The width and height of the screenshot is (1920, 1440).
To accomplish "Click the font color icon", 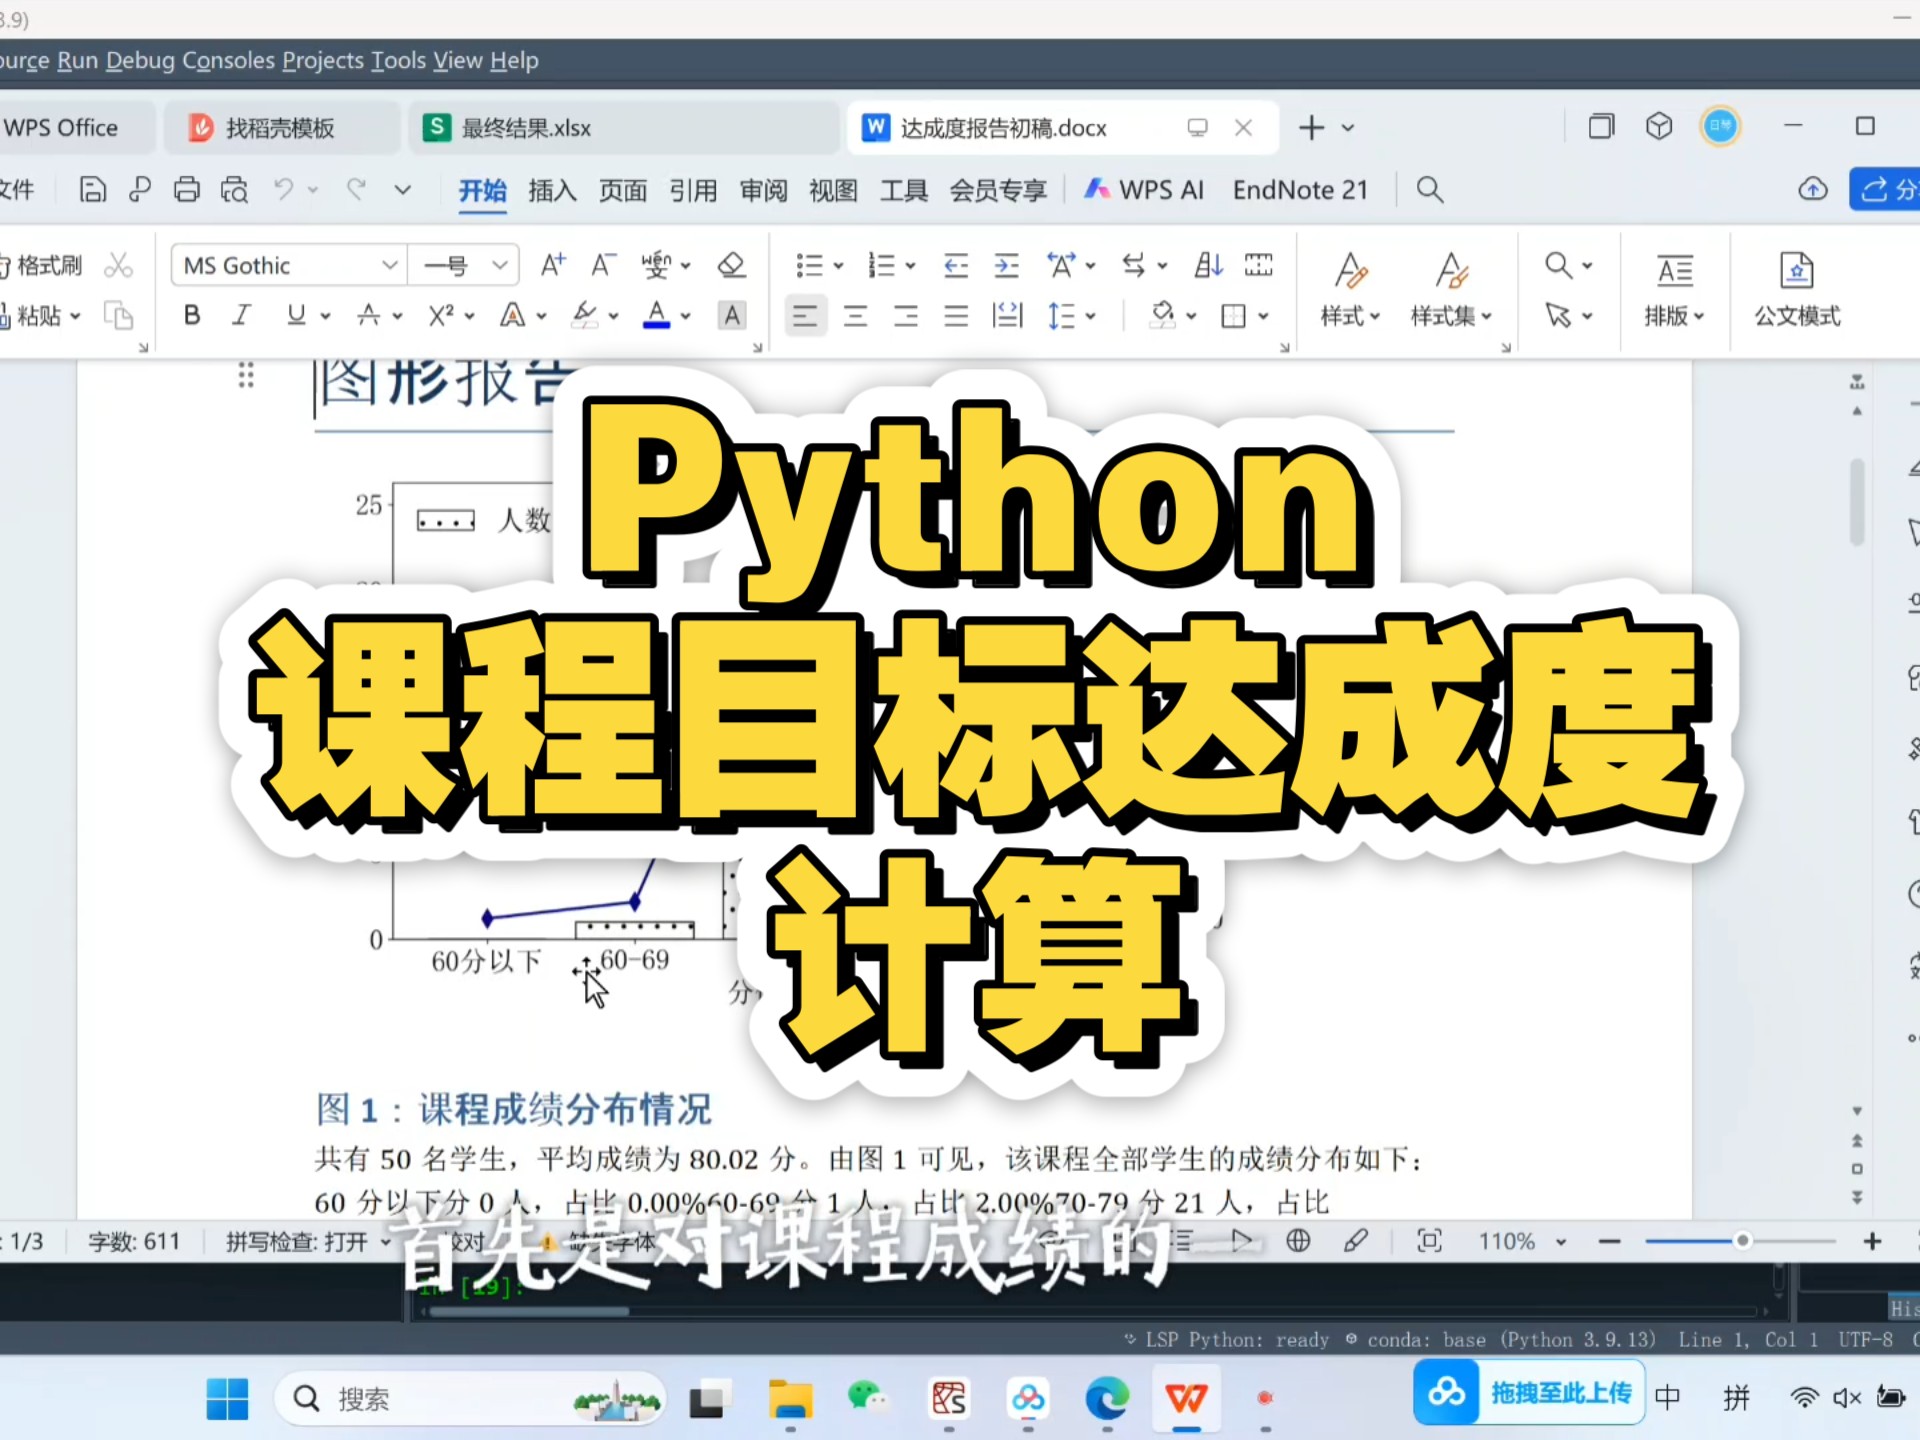I will (657, 315).
